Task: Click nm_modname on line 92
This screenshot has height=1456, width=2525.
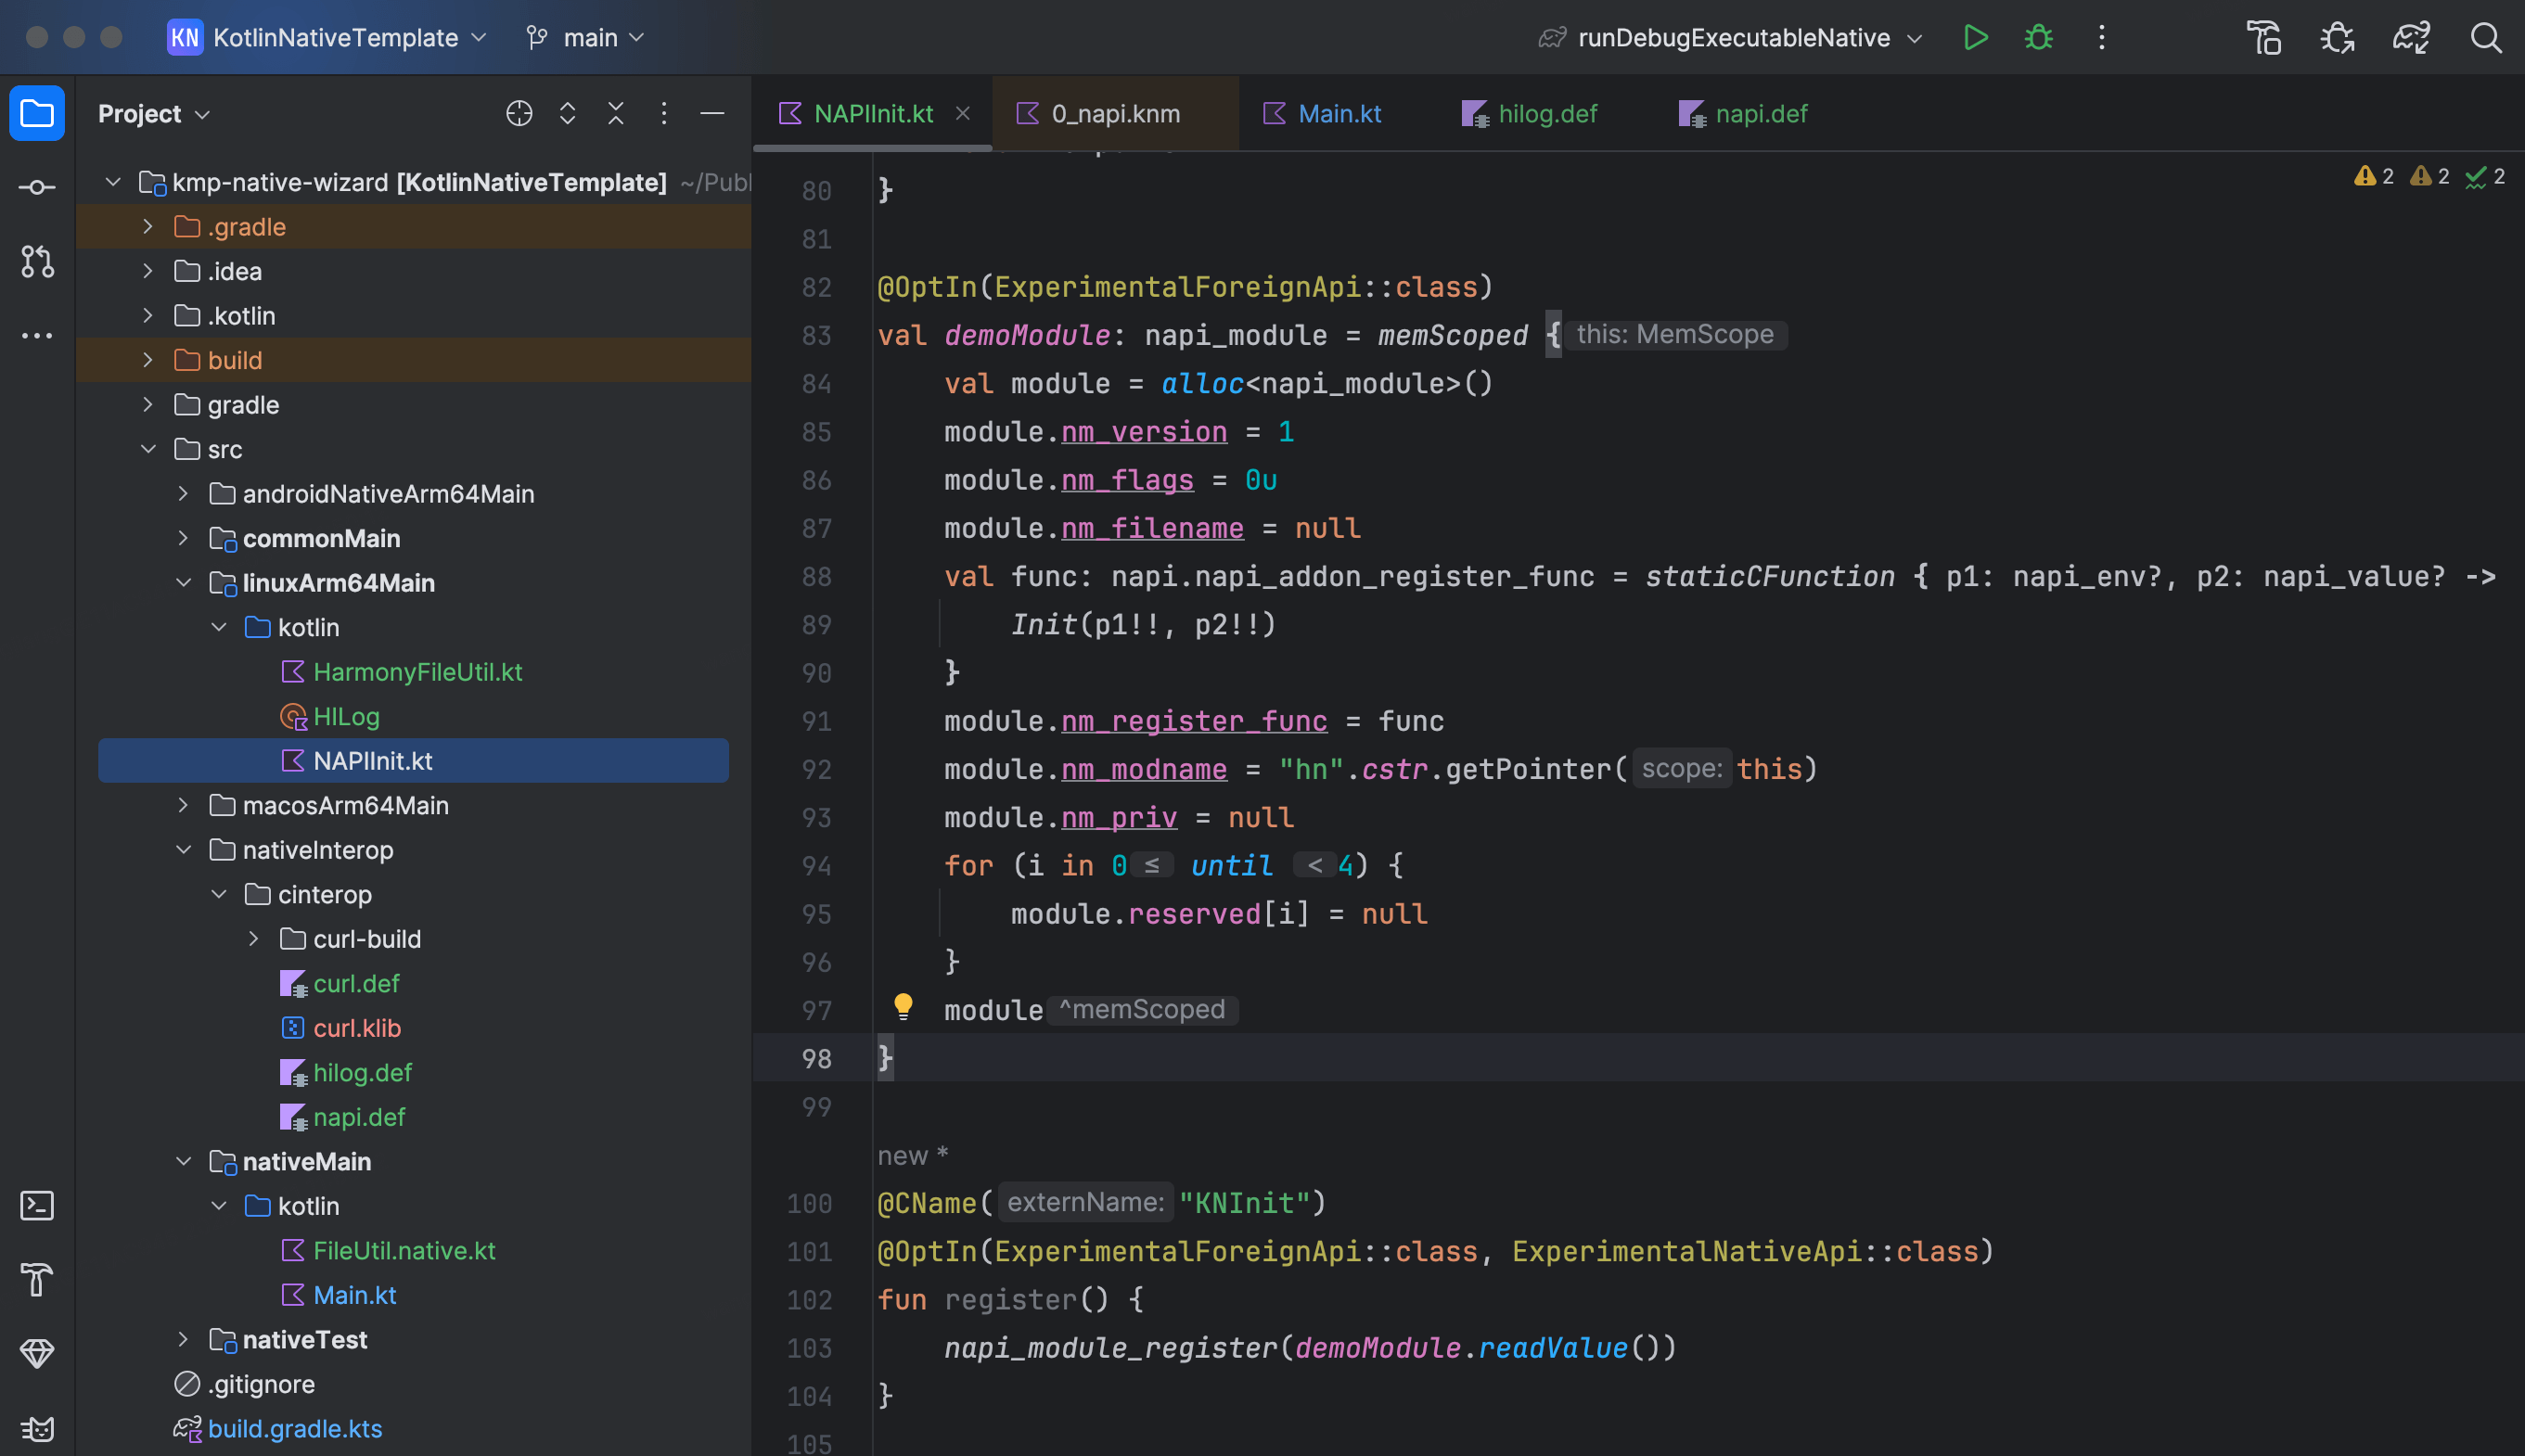Action: click(x=1143, y=768)
